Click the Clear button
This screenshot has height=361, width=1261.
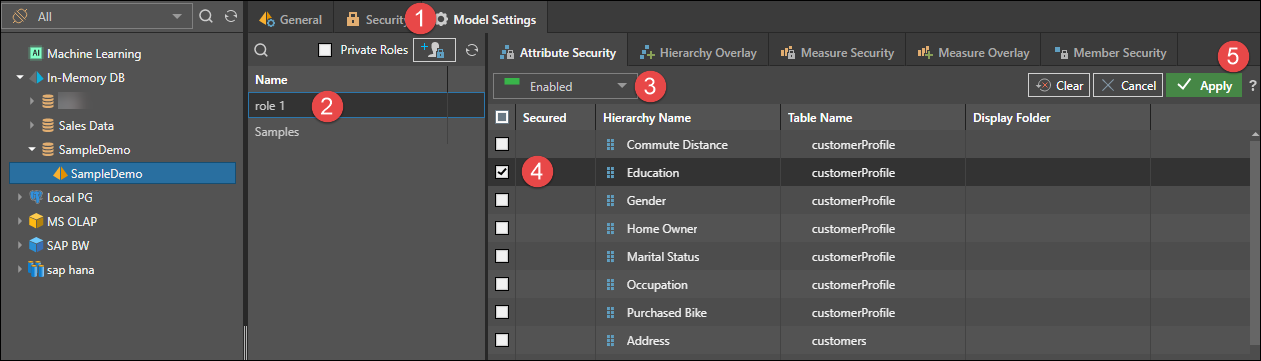[x=1059, y=86]
